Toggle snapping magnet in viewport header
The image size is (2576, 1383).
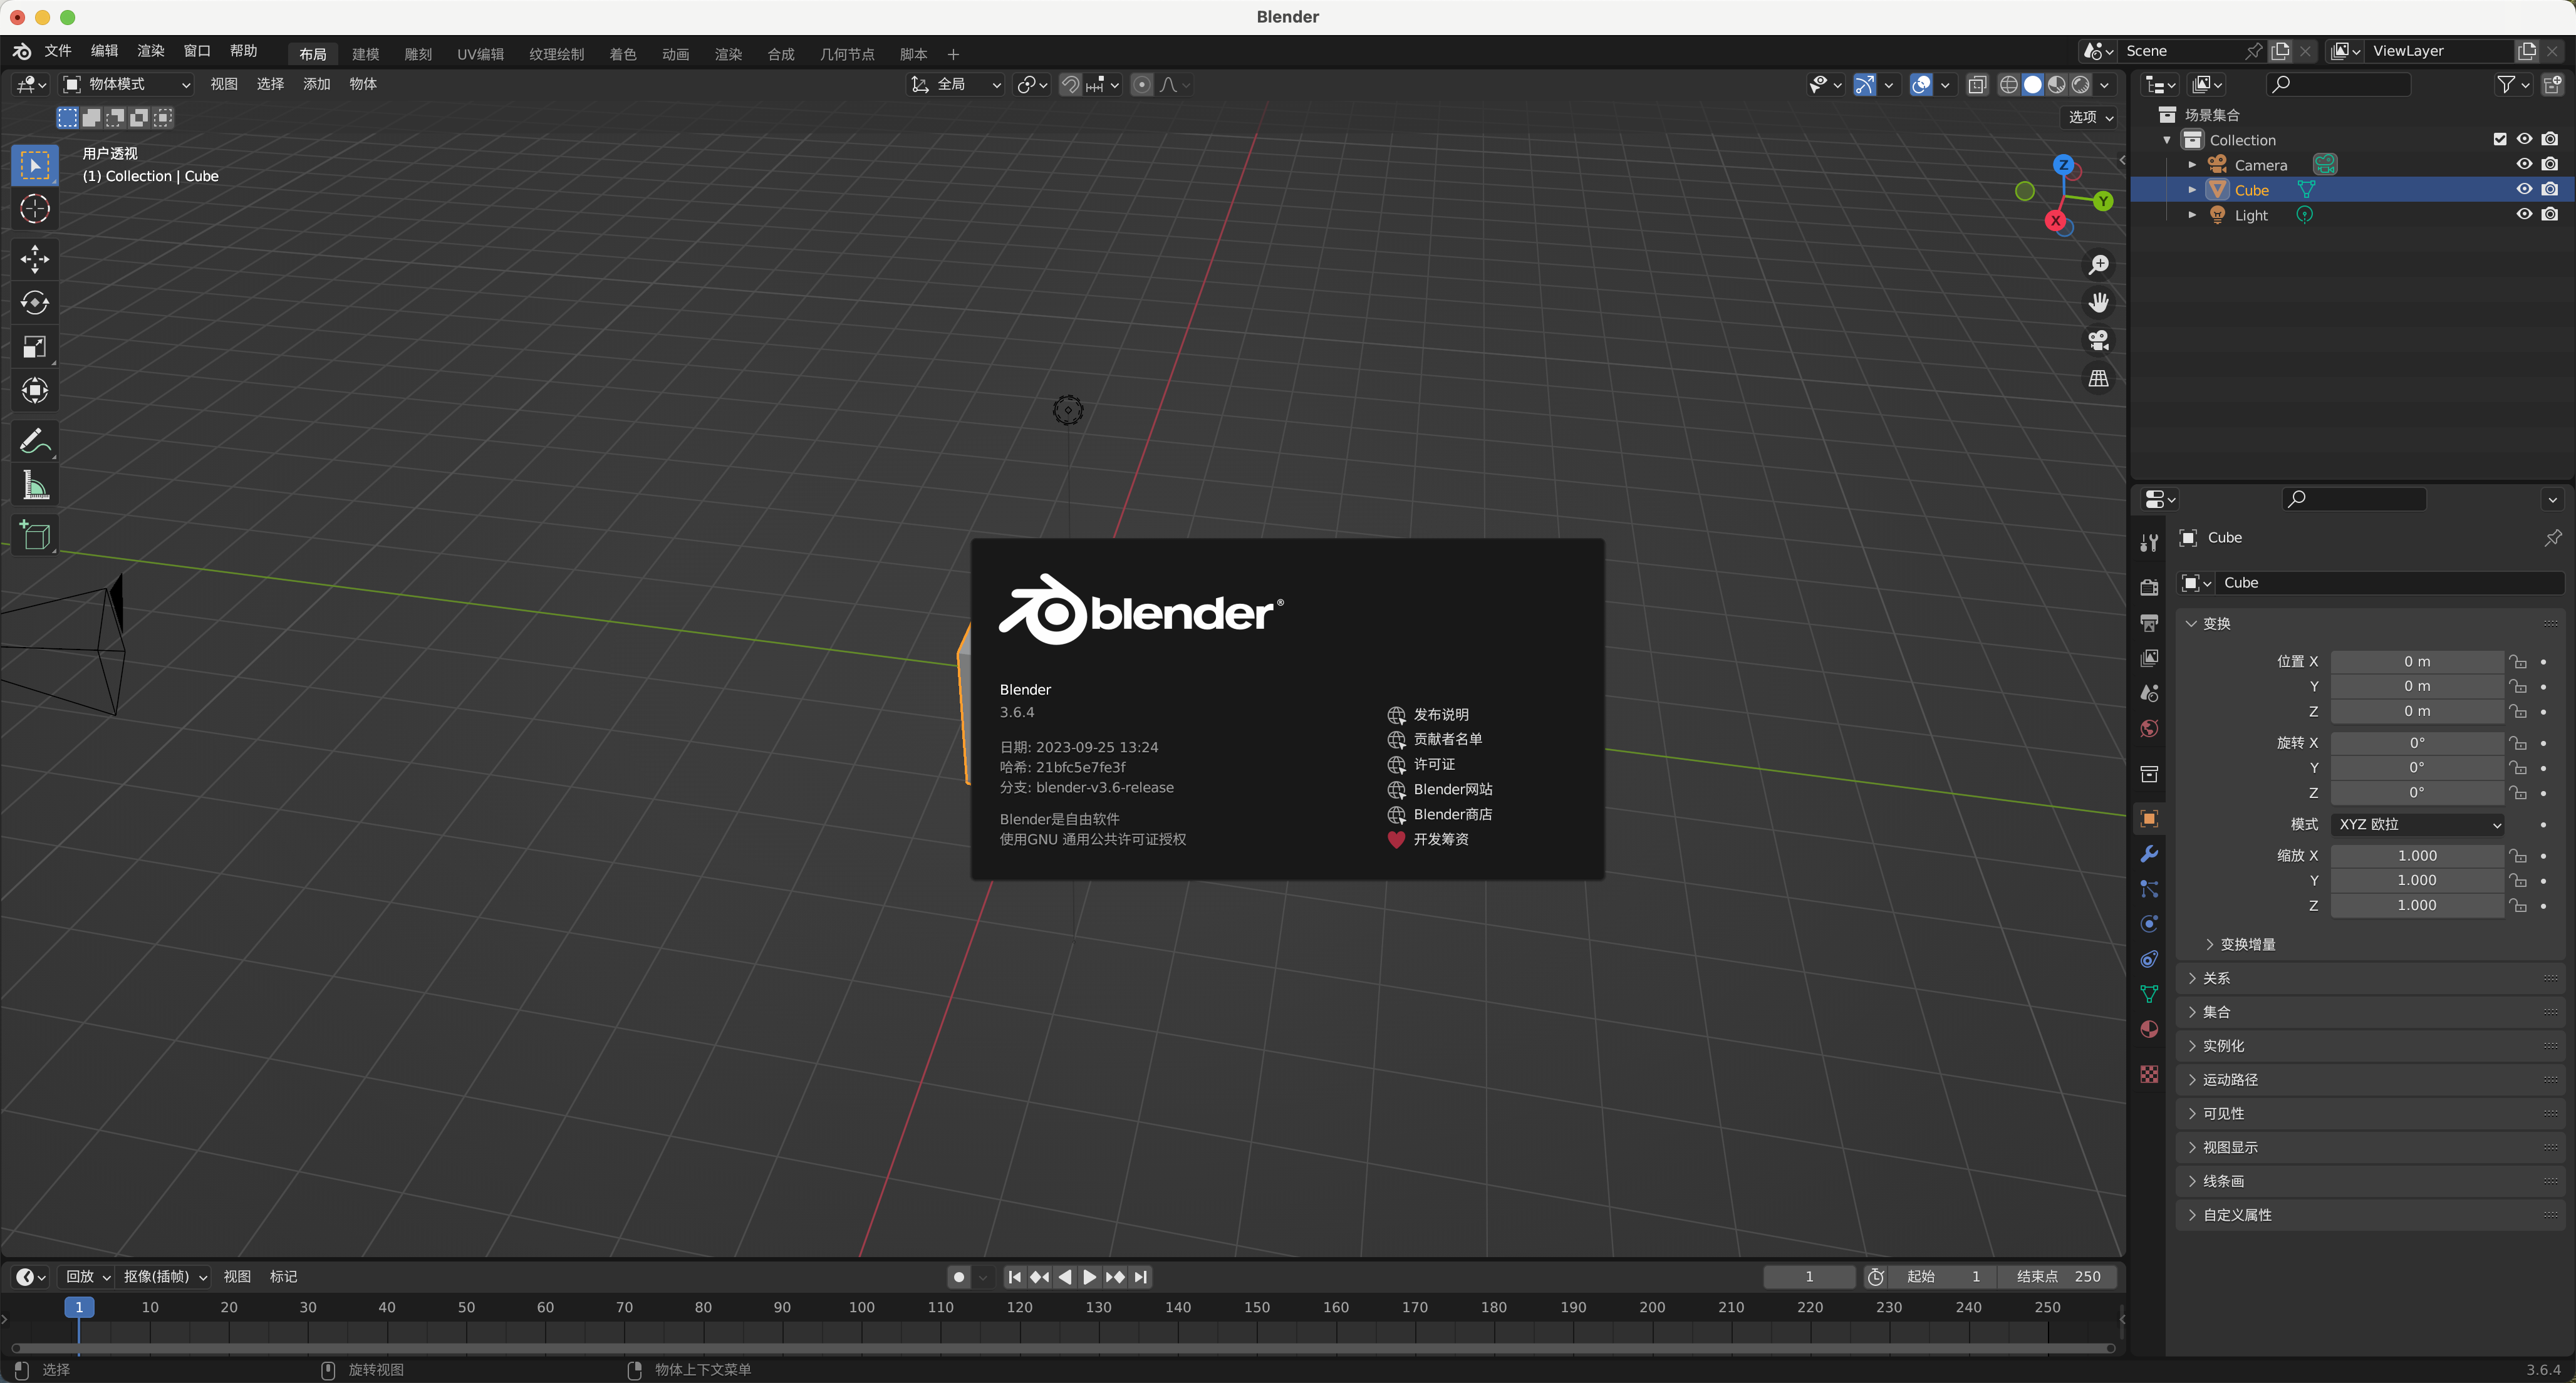coord(1070,85)
